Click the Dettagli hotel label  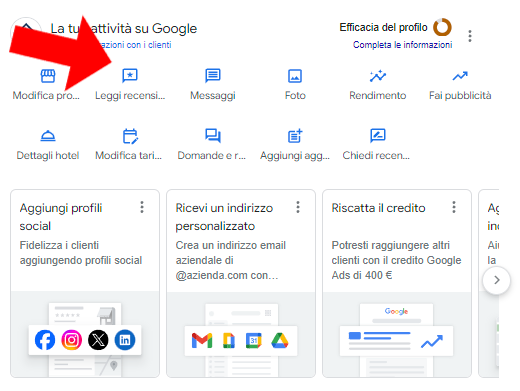(x=48, y=155)
